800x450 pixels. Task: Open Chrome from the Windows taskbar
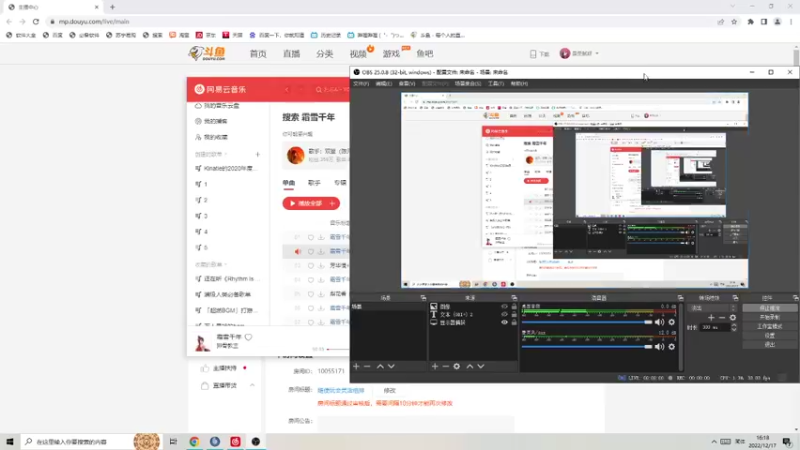[x=194, y=441]
